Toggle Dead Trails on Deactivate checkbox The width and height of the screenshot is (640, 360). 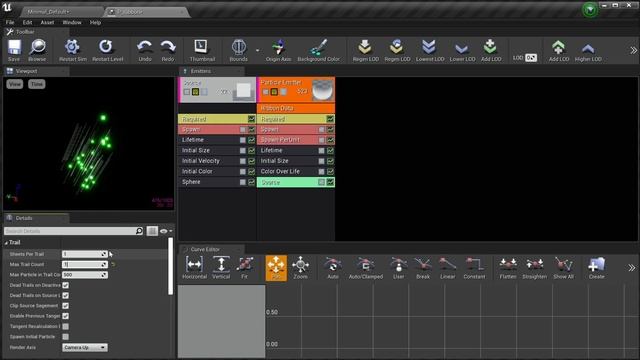tap(66, 285)
